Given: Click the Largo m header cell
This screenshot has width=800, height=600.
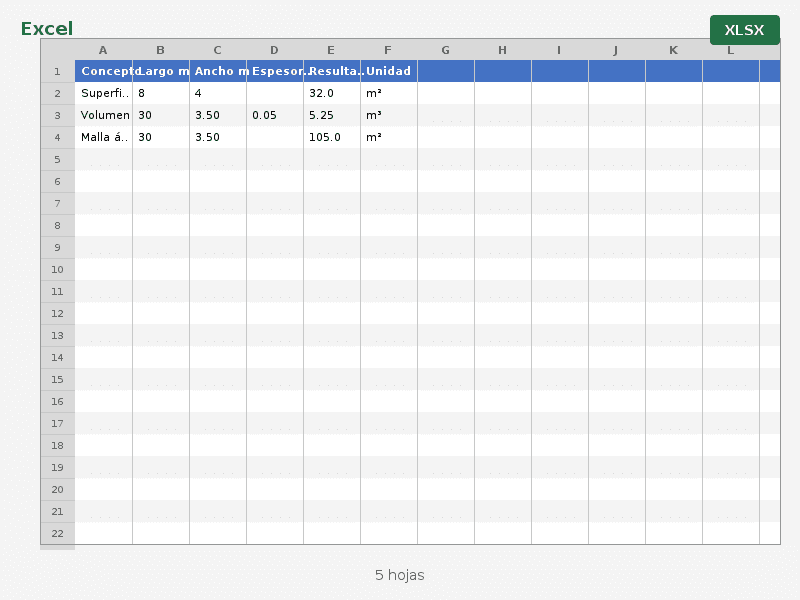Looking at the screenshot, I should coord(161,71).
